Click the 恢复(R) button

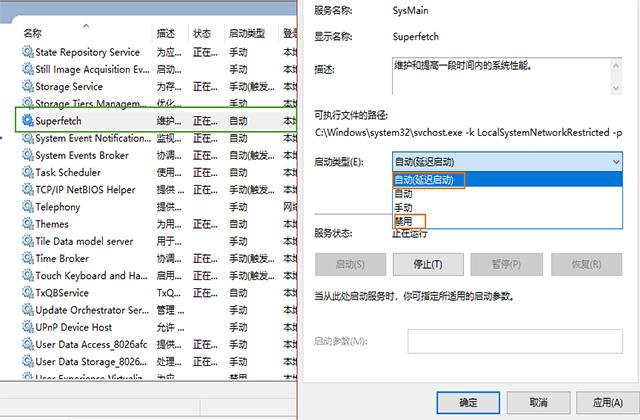[x=587, y=264]
